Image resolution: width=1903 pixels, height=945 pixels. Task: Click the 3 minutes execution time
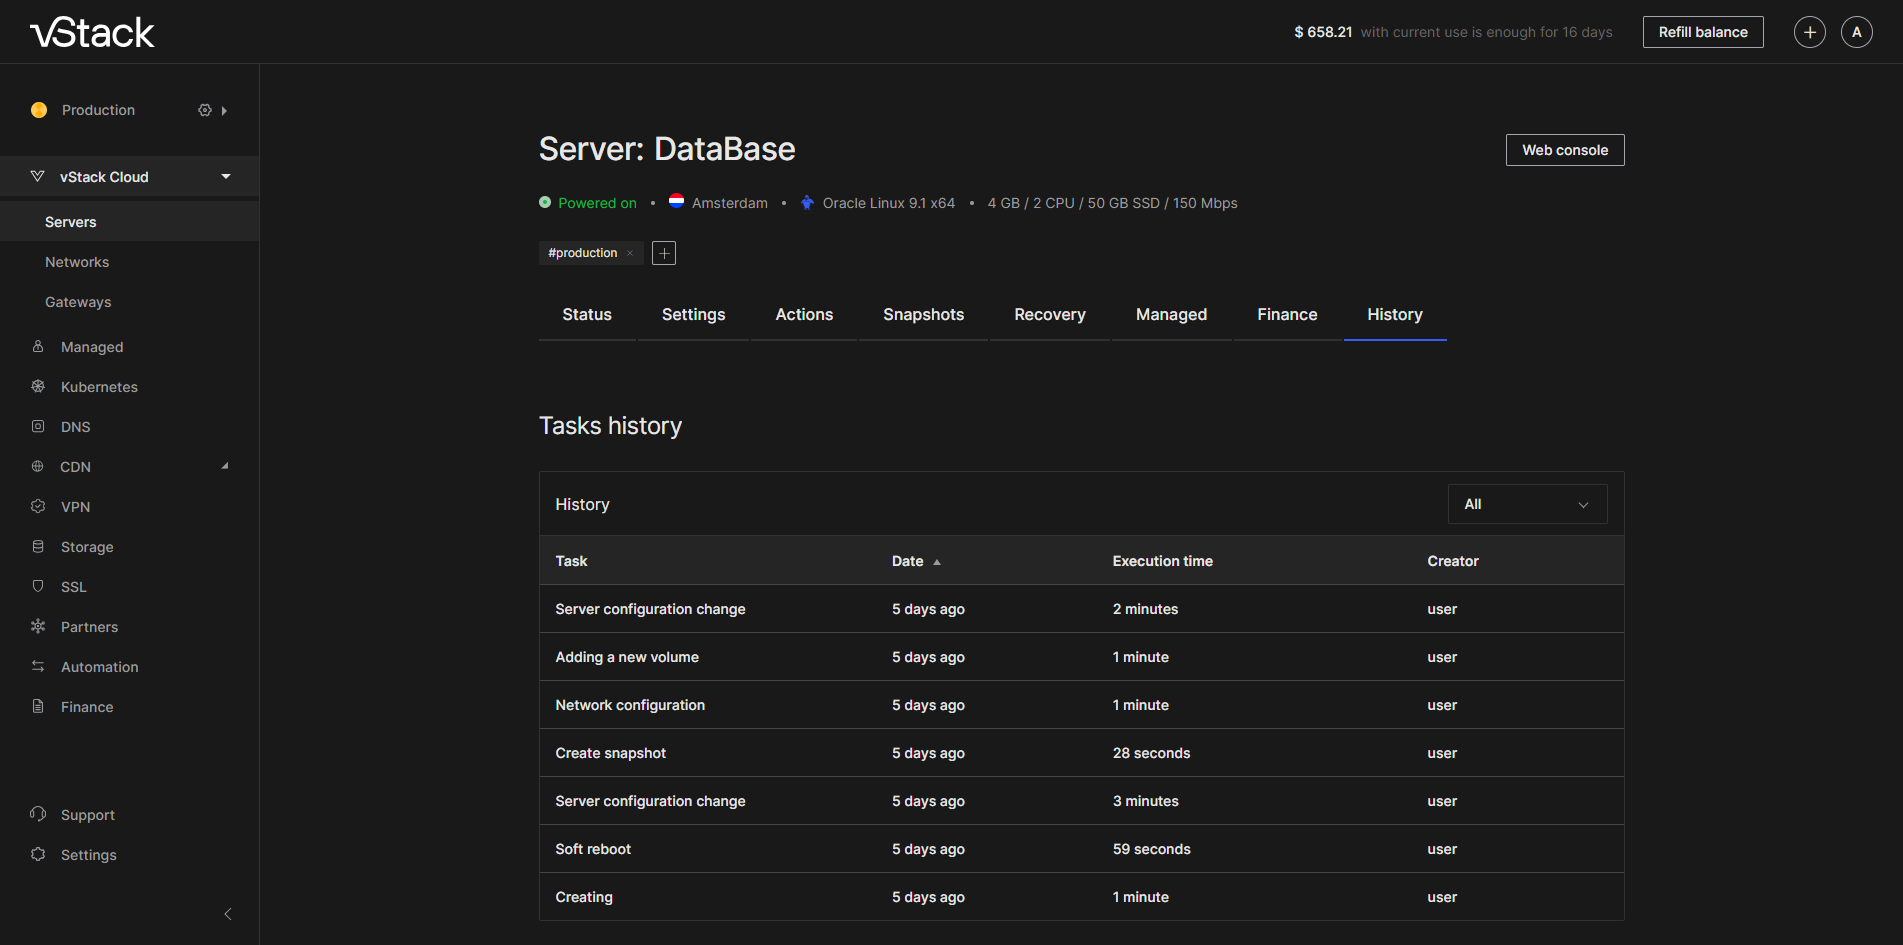tap(1145, 801)
